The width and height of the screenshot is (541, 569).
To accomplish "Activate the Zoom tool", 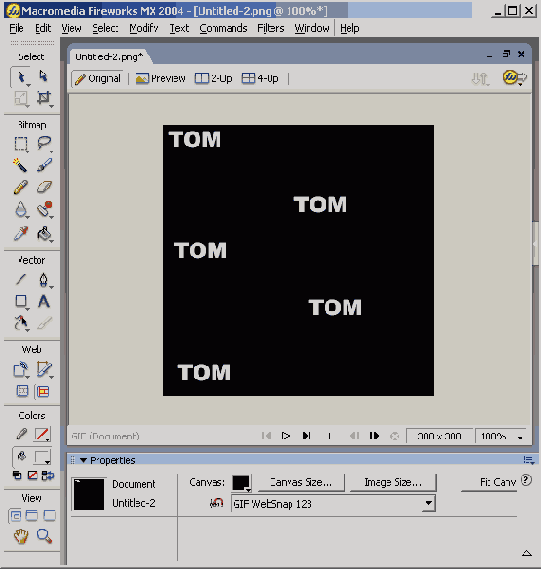I will pos(44,536).
